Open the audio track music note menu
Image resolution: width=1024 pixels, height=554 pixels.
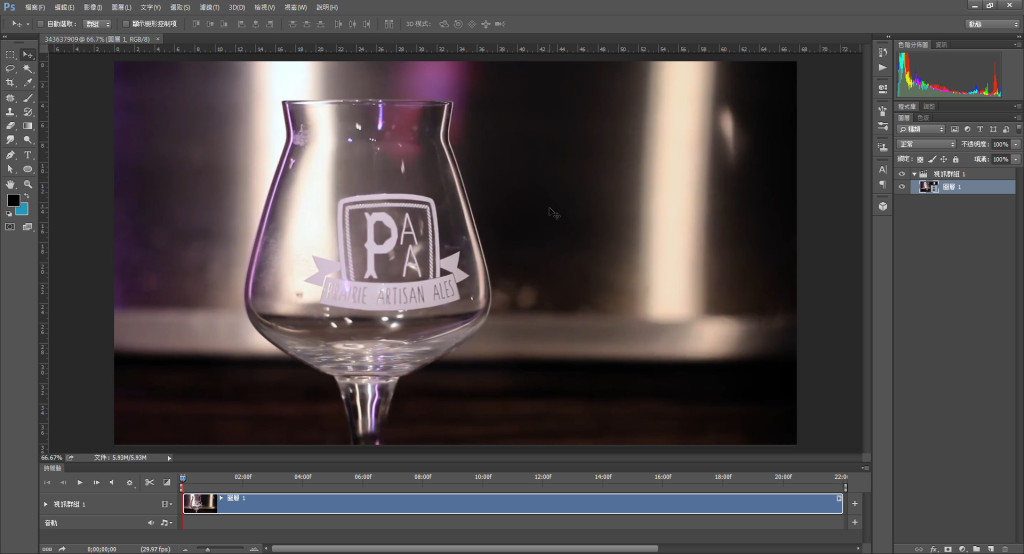166,523
